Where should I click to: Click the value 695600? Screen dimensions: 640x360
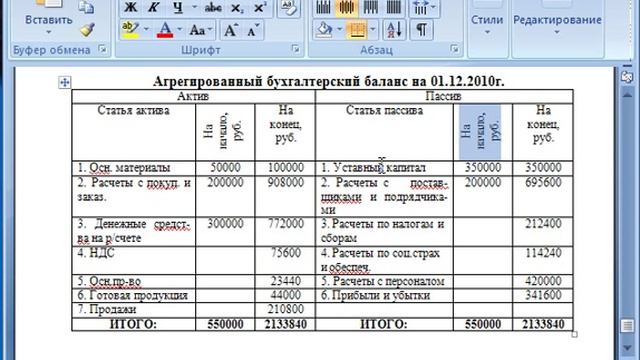coord(543,182)
